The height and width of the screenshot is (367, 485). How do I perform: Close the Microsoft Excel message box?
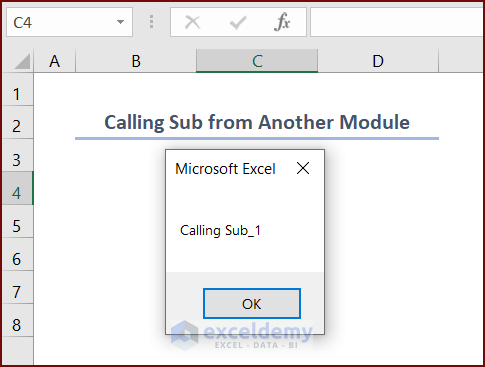point(303,168)
